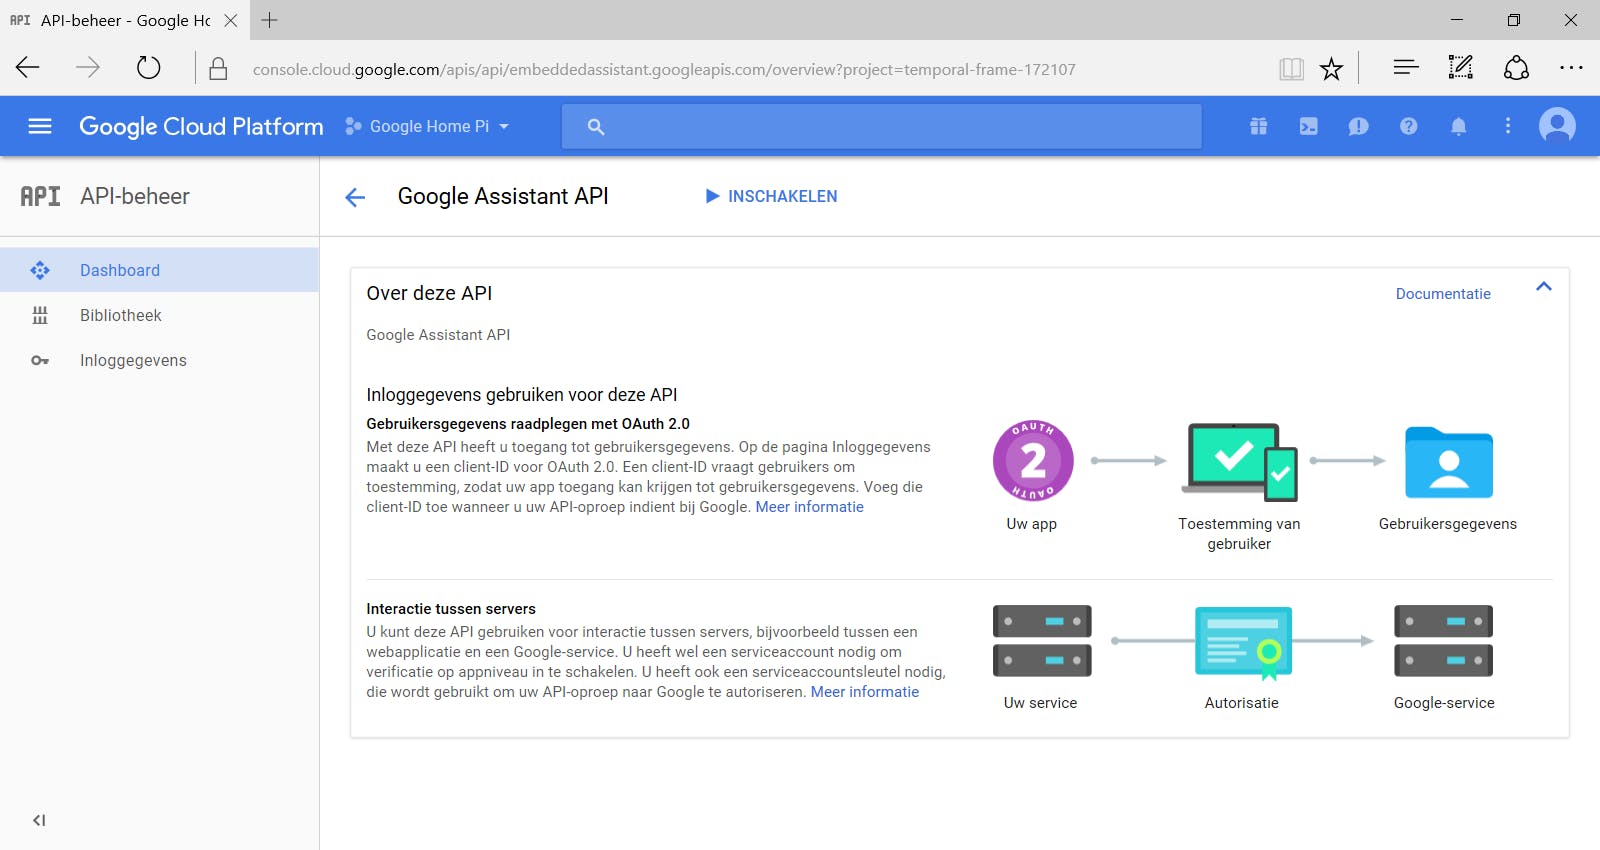The image size is (1600, 850).
Task: Click the API-beheer logo icon
Action: [x=40, y=196]
